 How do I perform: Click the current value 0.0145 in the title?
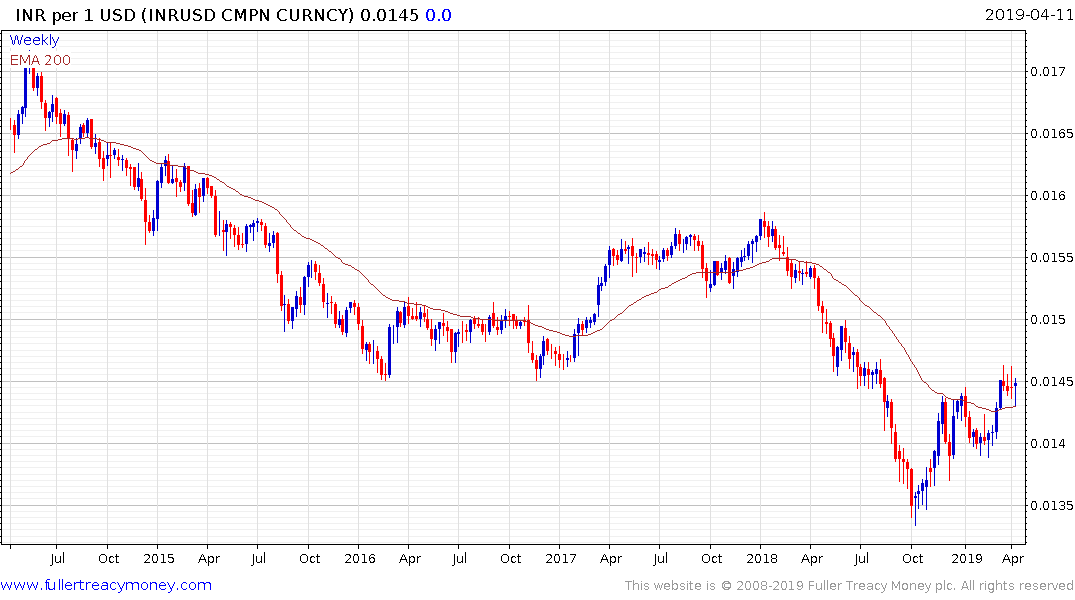[x=389, y=15]
